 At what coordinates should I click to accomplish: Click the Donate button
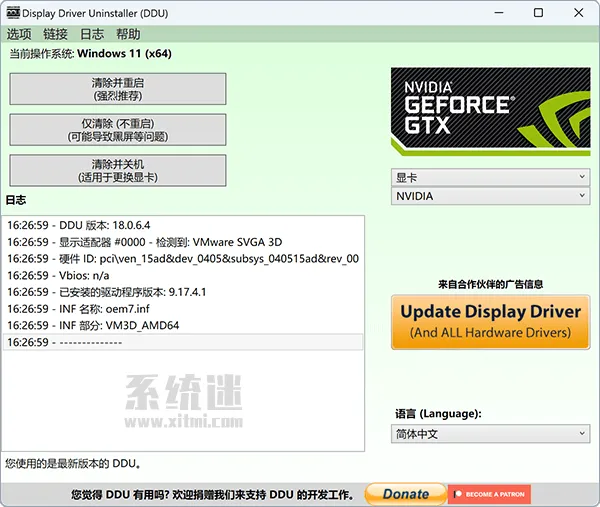406,494
